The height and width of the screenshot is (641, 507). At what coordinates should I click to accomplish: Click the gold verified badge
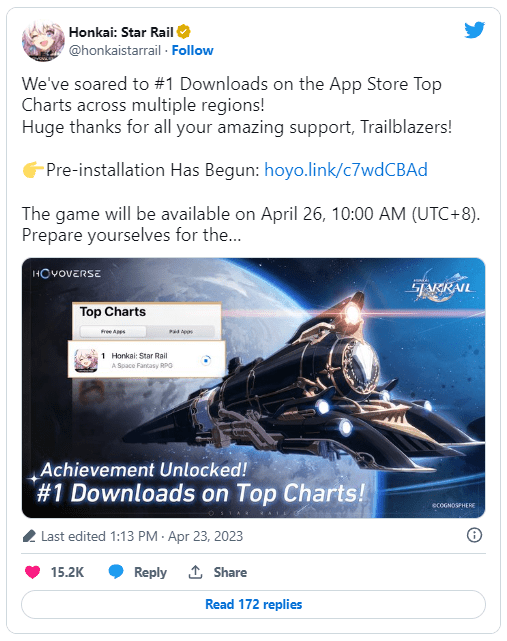184,31
